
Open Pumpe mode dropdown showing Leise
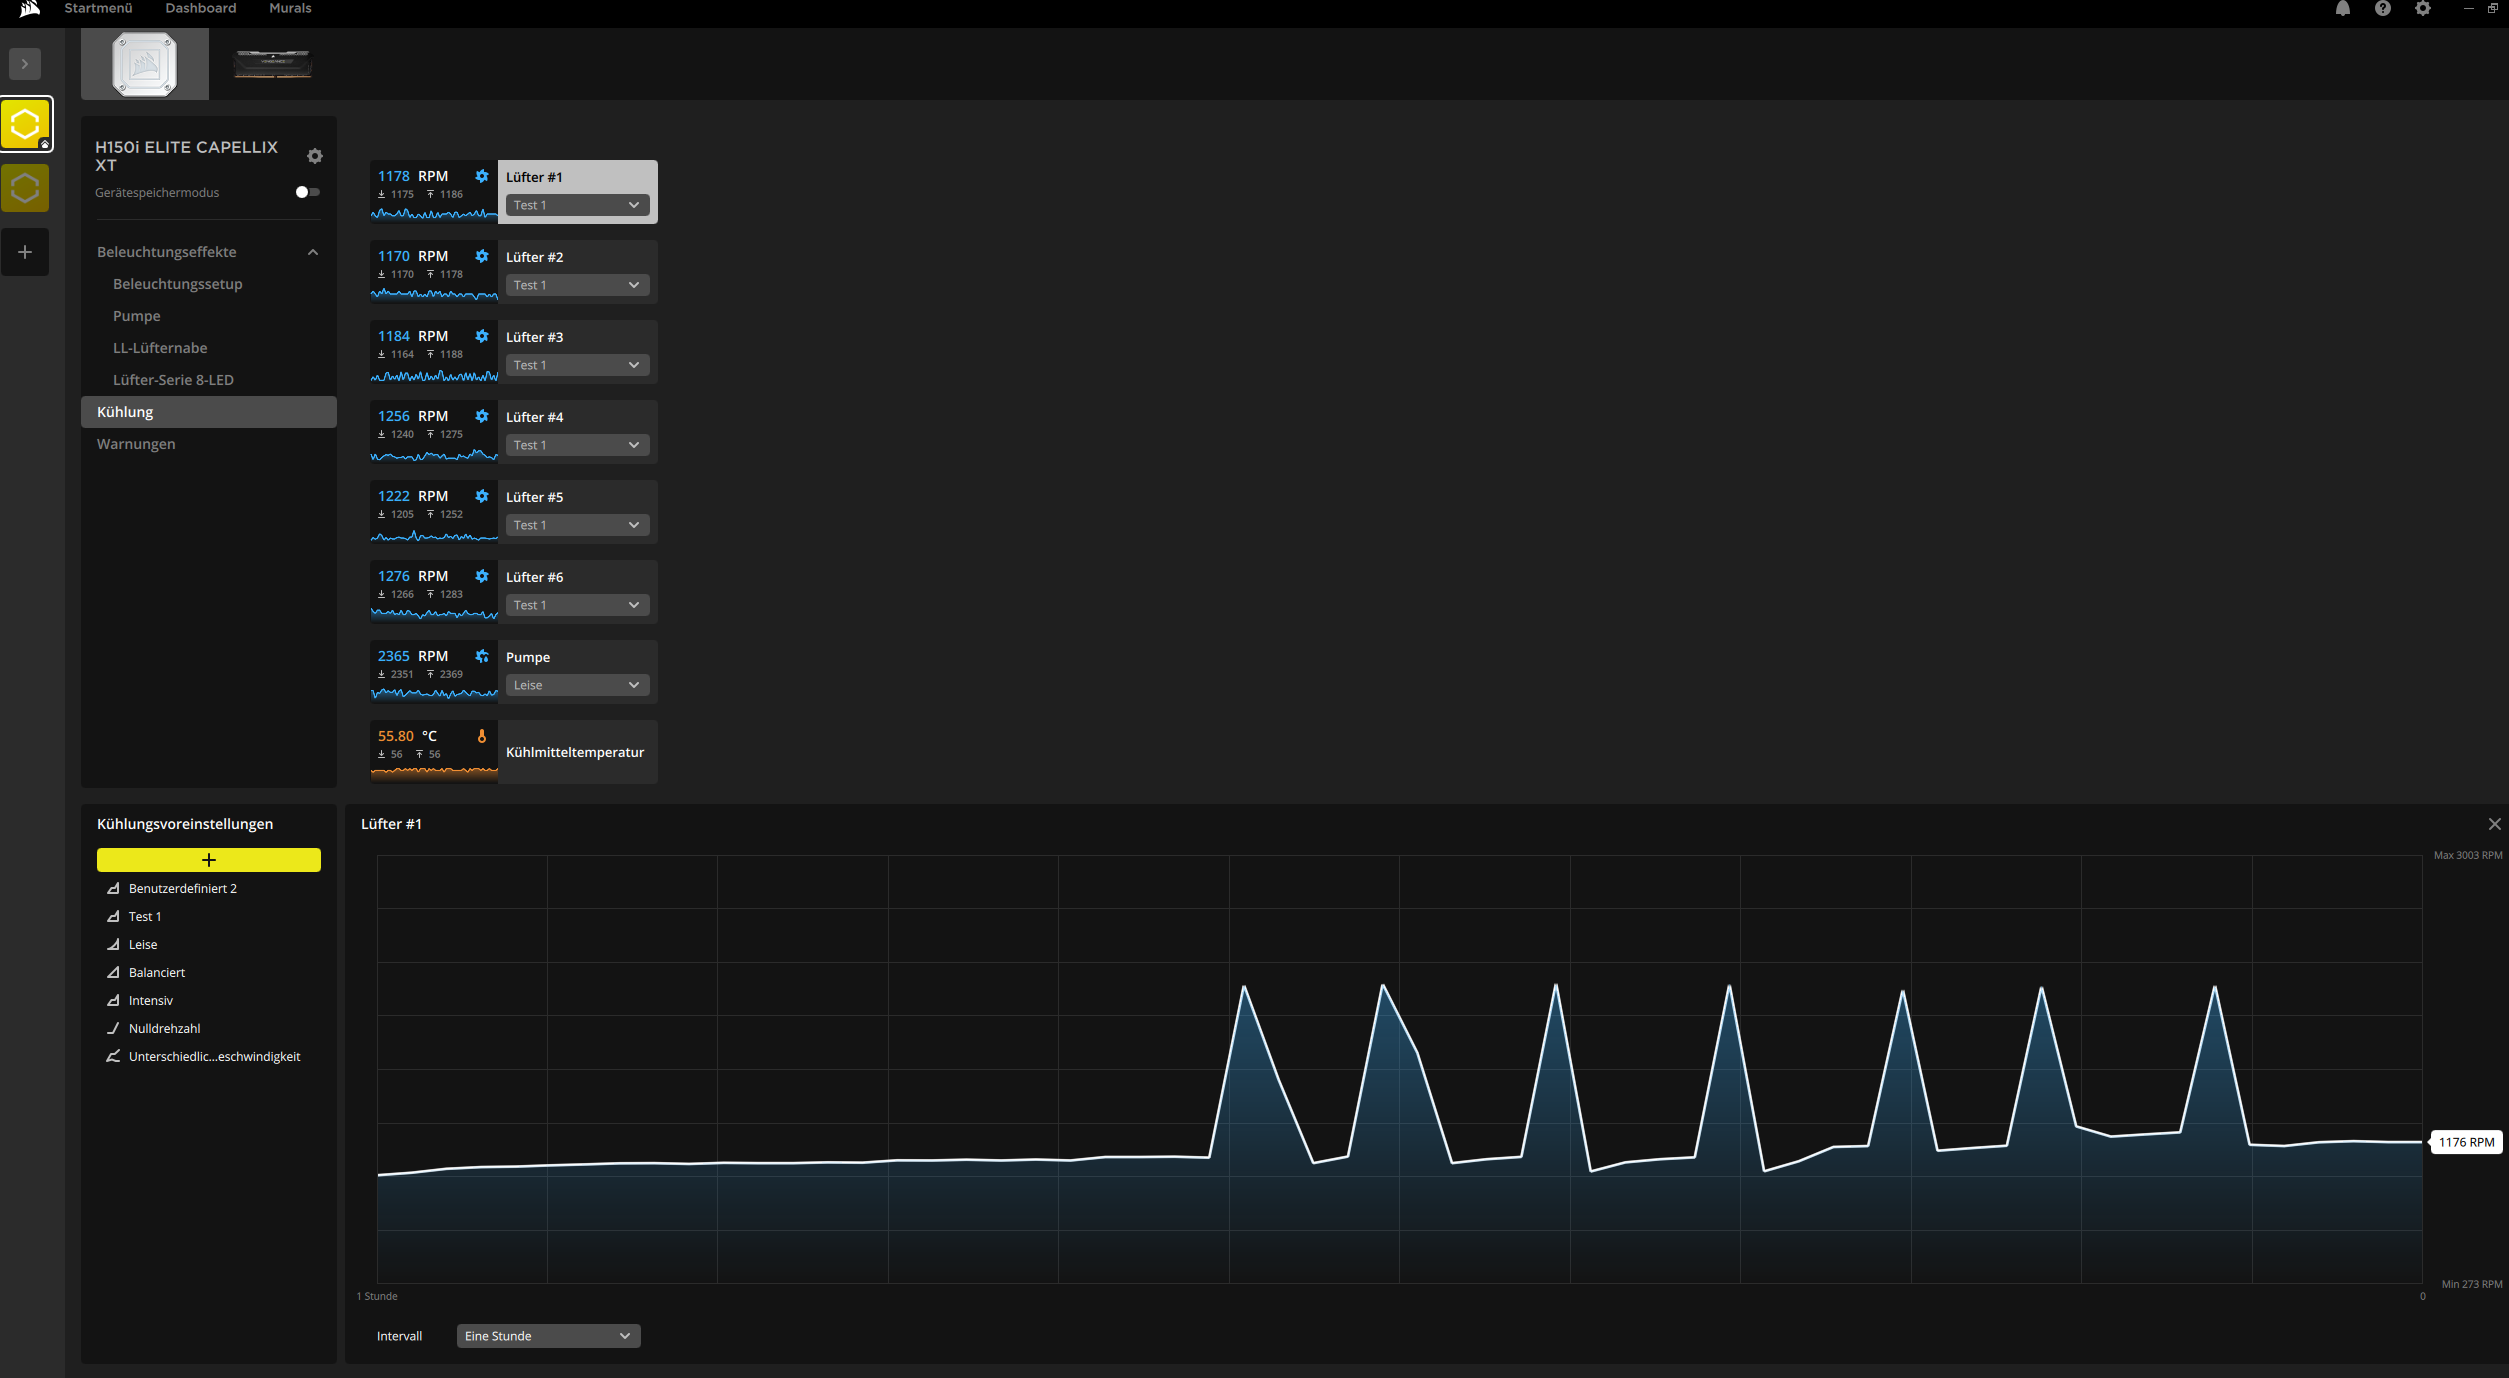577,685
